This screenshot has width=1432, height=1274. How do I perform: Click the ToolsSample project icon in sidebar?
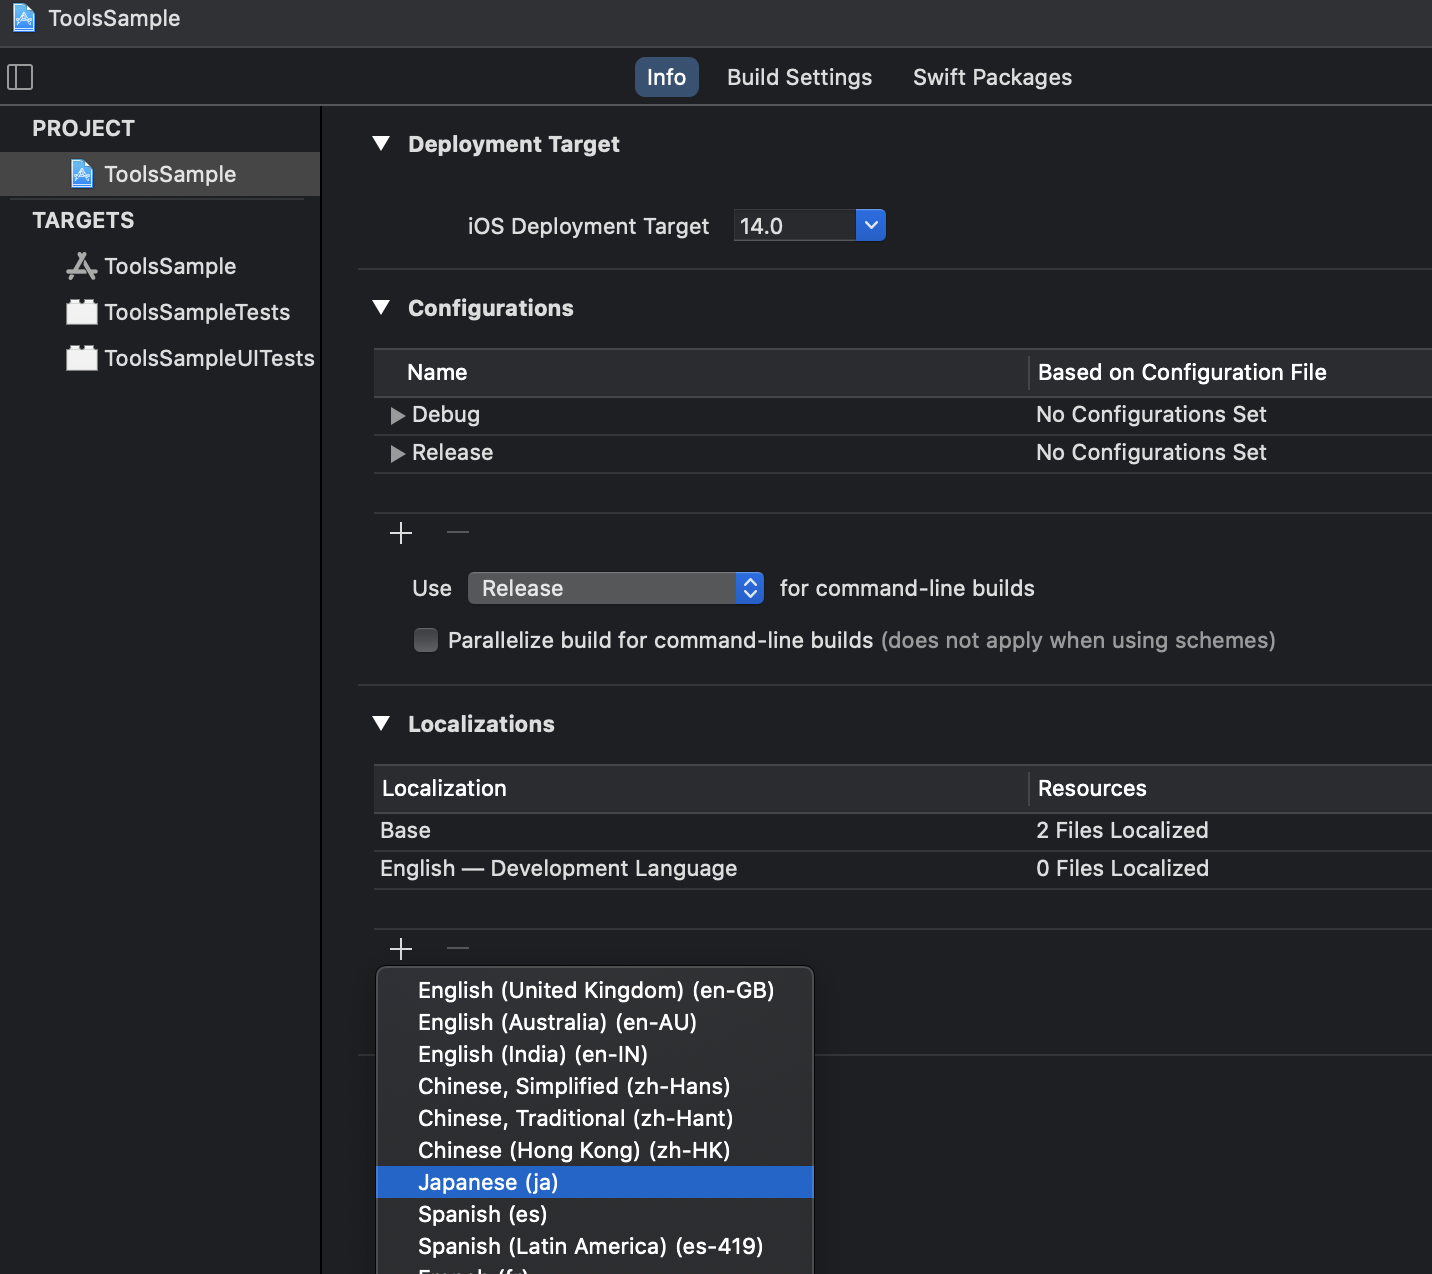[x=82, y=174]
